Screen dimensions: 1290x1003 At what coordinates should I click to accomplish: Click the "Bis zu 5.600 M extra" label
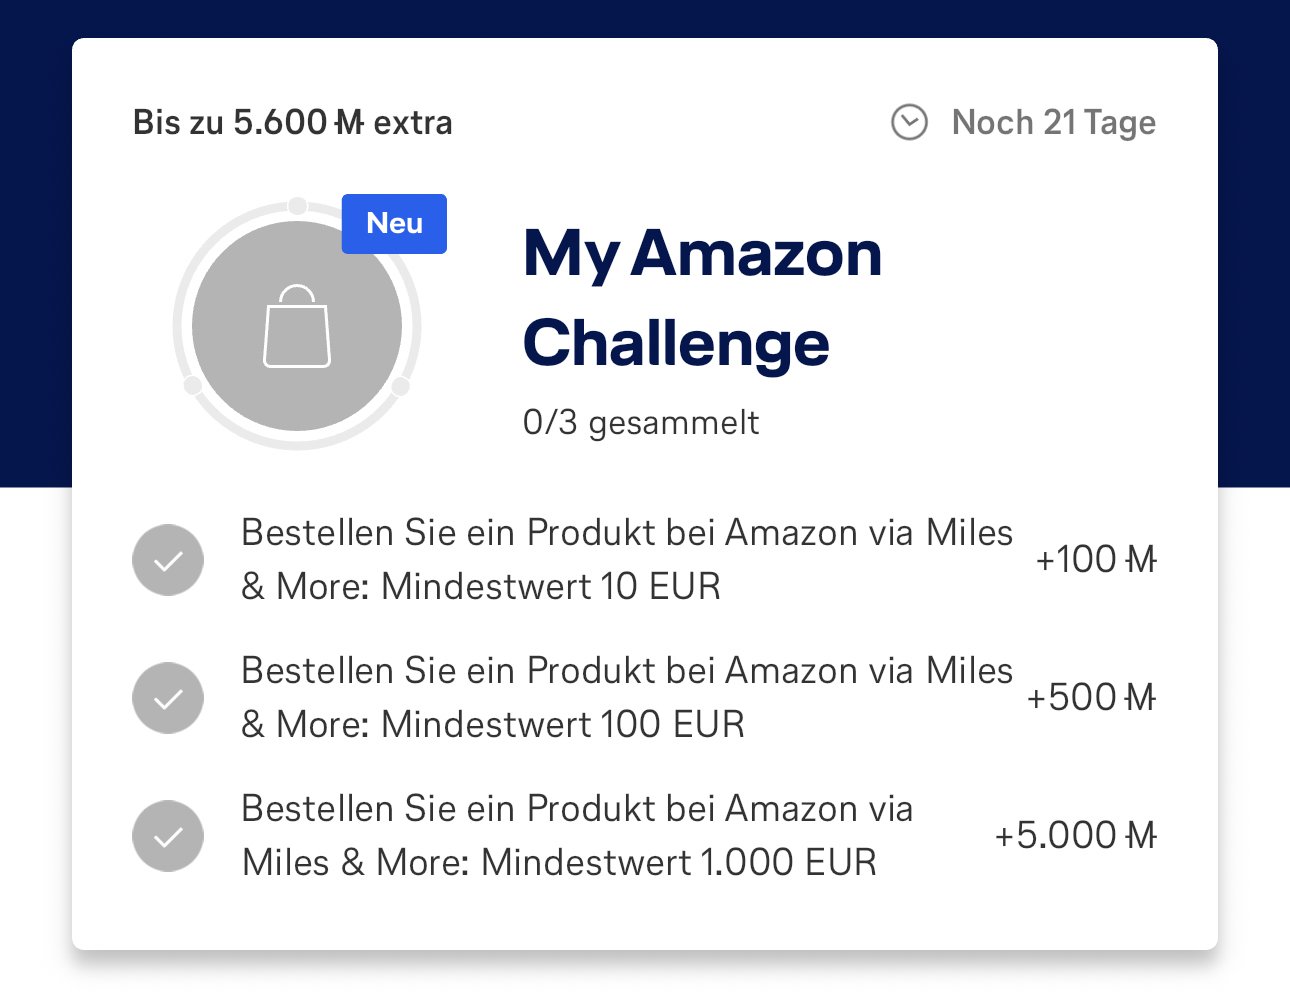coord(292,123)
